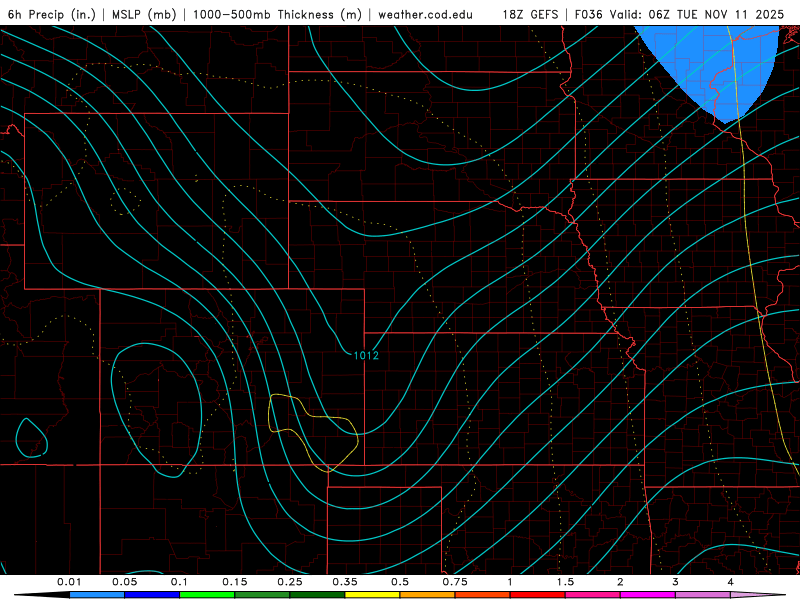The image size is (800, 600).
Task: Select the violet 3–4 colorbar swatch
Action: tap(703, 595)
